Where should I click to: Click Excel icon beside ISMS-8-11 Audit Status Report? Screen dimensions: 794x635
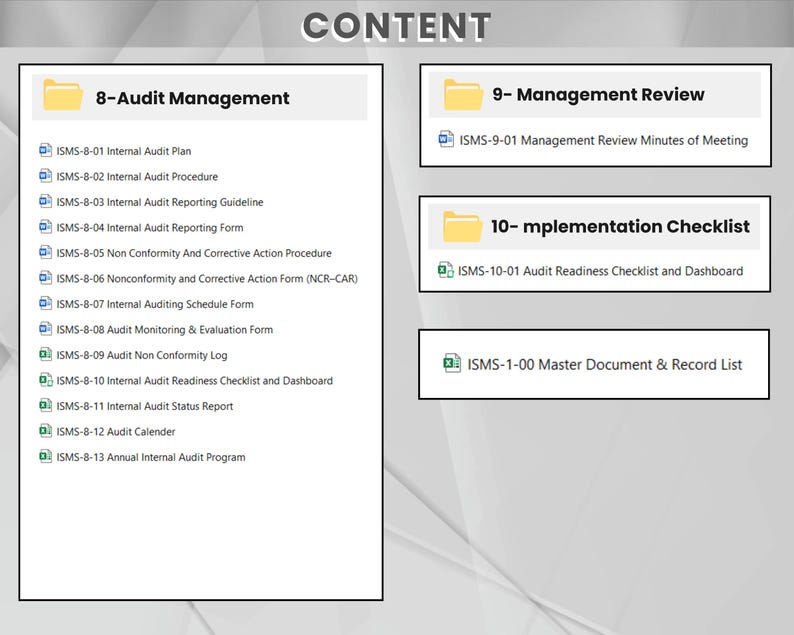pos(46,405)
